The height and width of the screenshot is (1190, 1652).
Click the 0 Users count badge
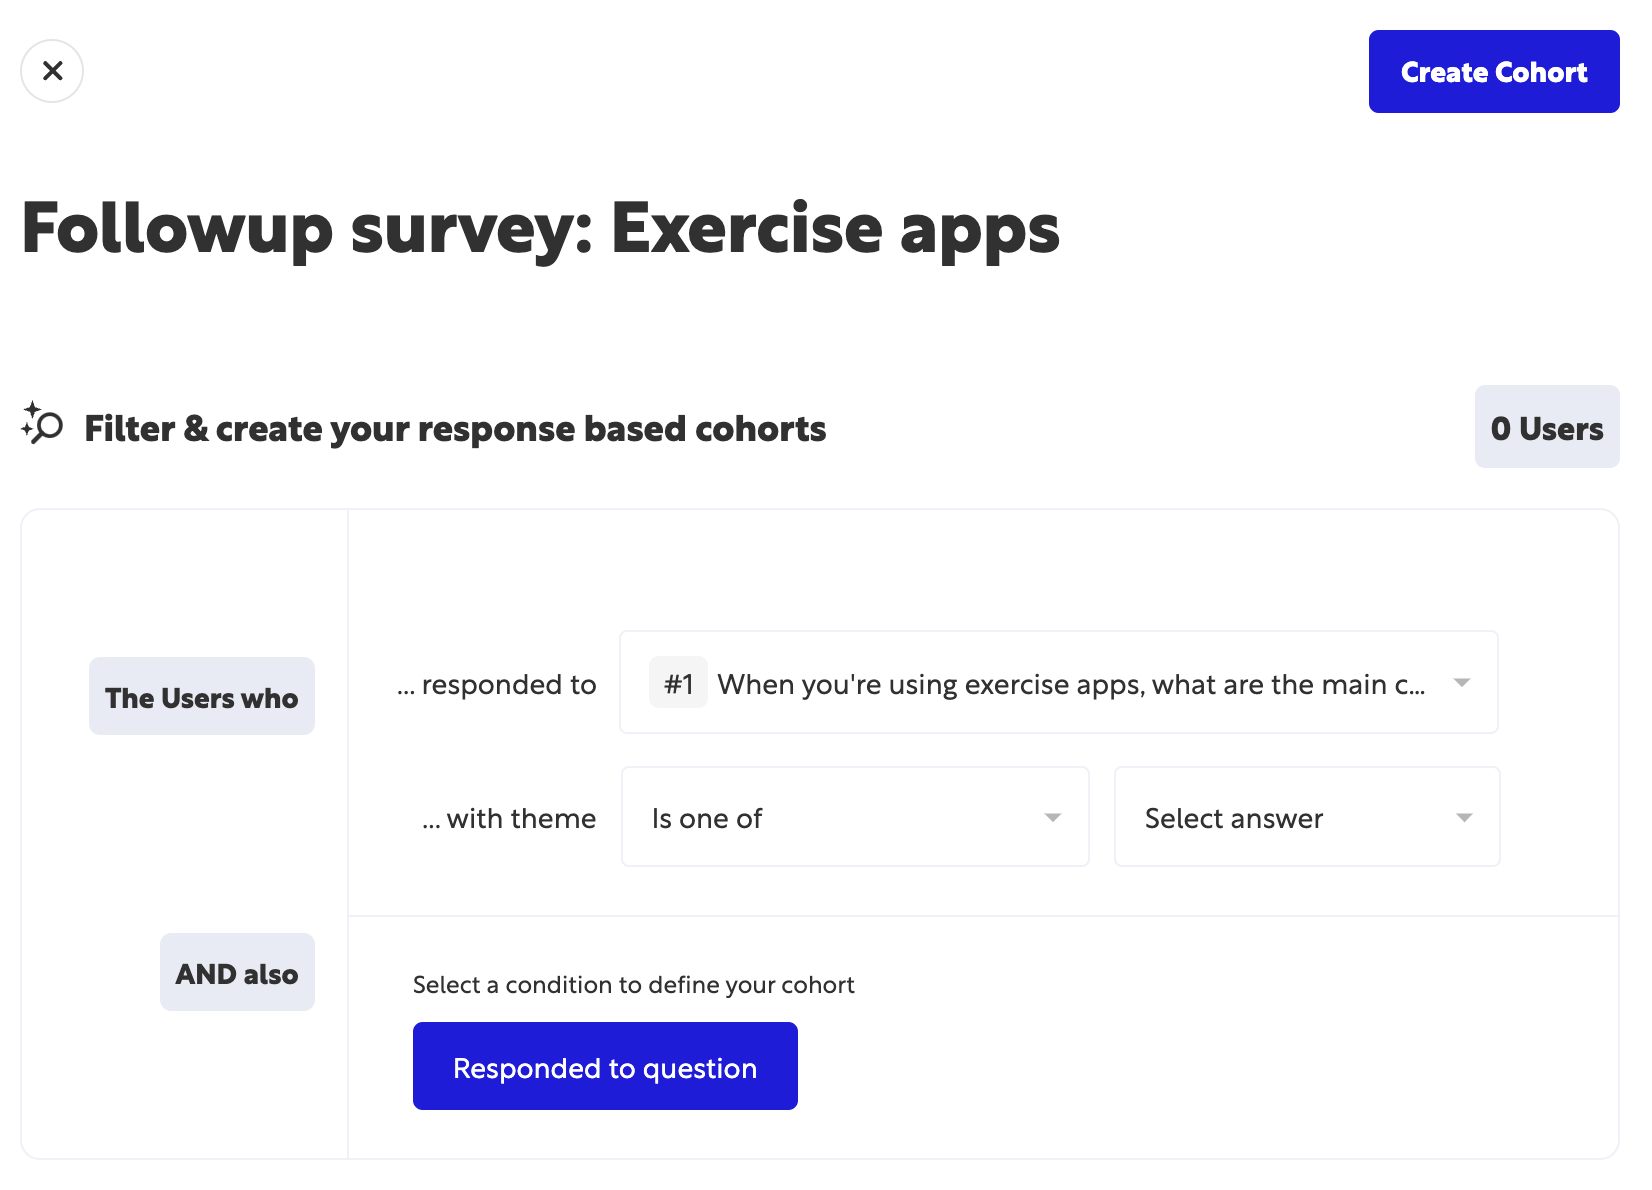point(1546,427)
